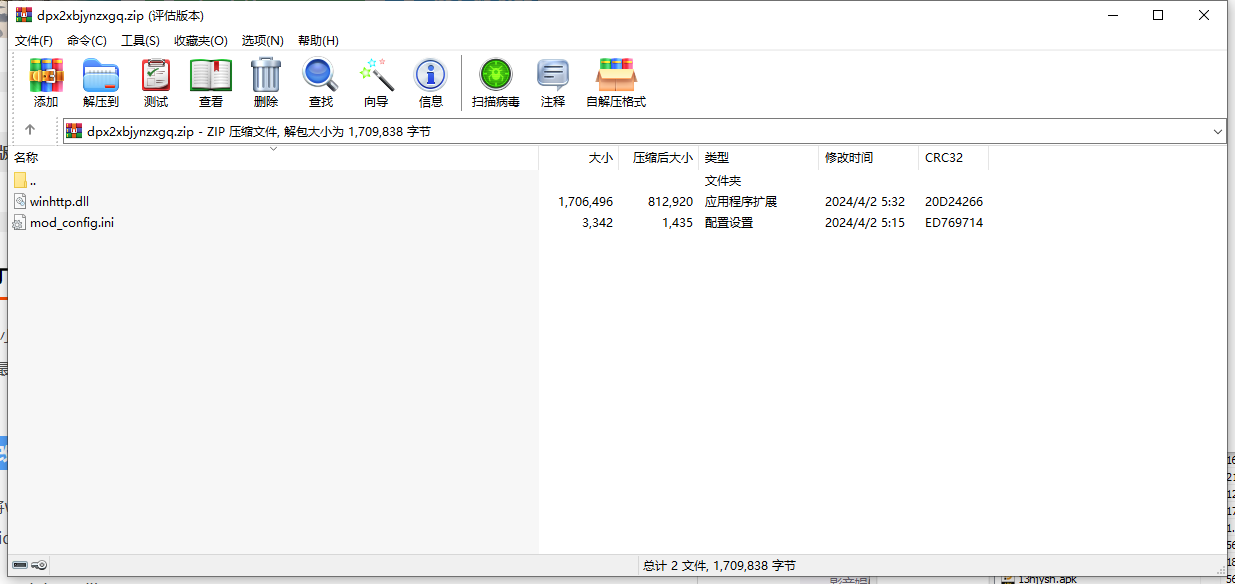
Task: Click size value 1,706,496
Action: (x=585, y=201)
